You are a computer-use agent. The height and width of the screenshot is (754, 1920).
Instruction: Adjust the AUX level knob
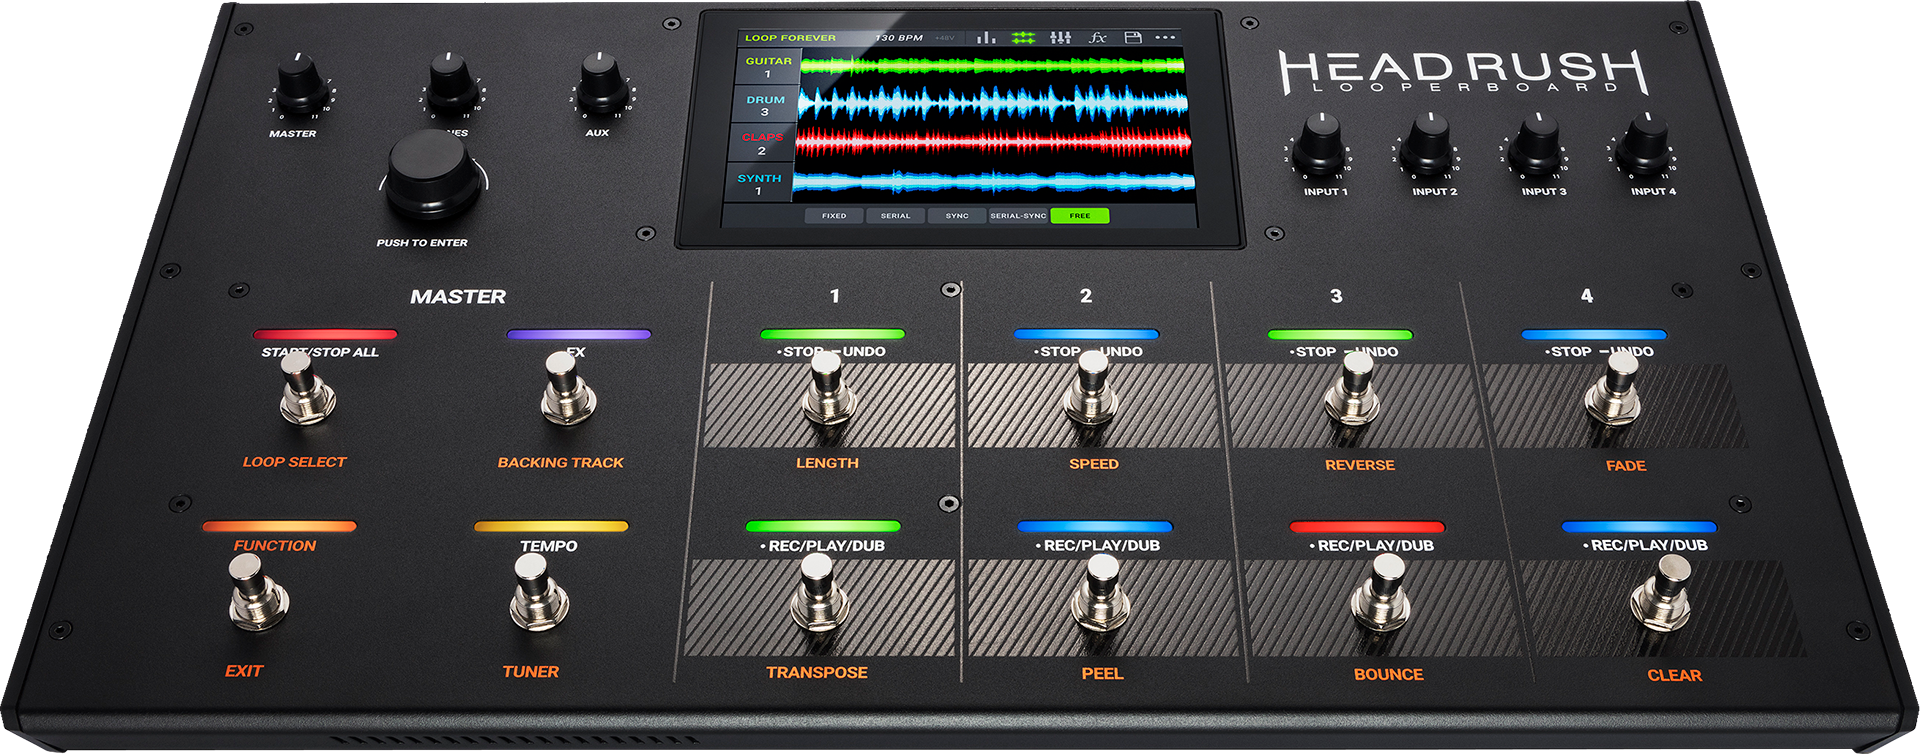coord(600,83)
